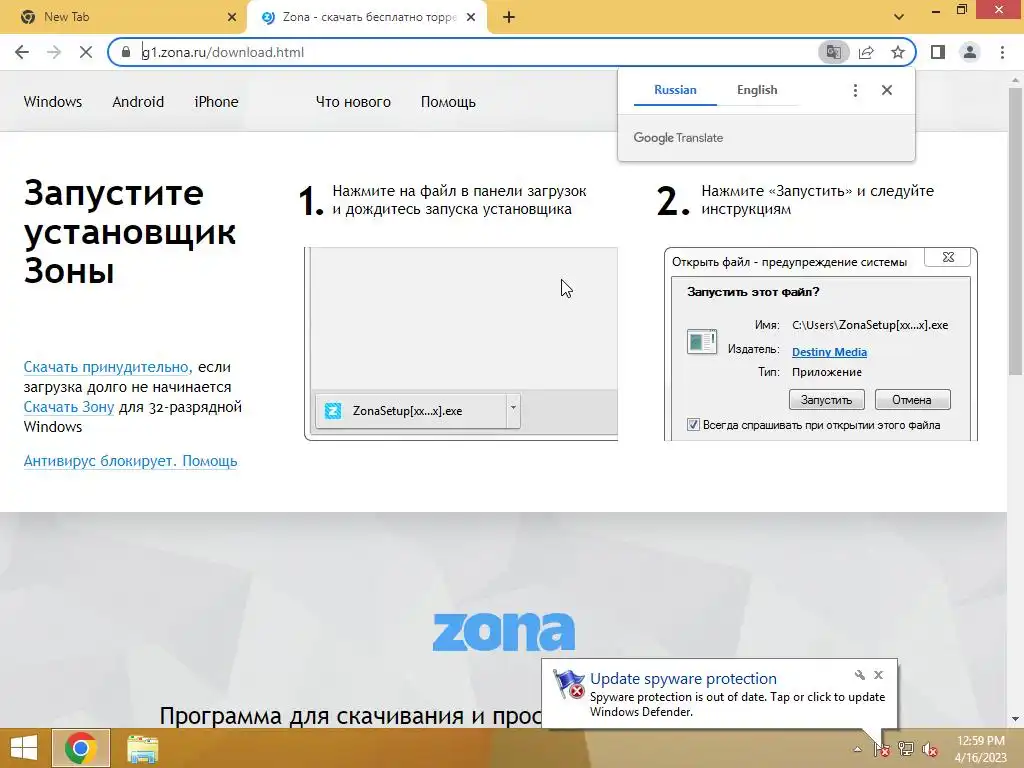Click the Запустить button in the illustration
Viewport: 1024px width, 768px height.
coord(826,400)
